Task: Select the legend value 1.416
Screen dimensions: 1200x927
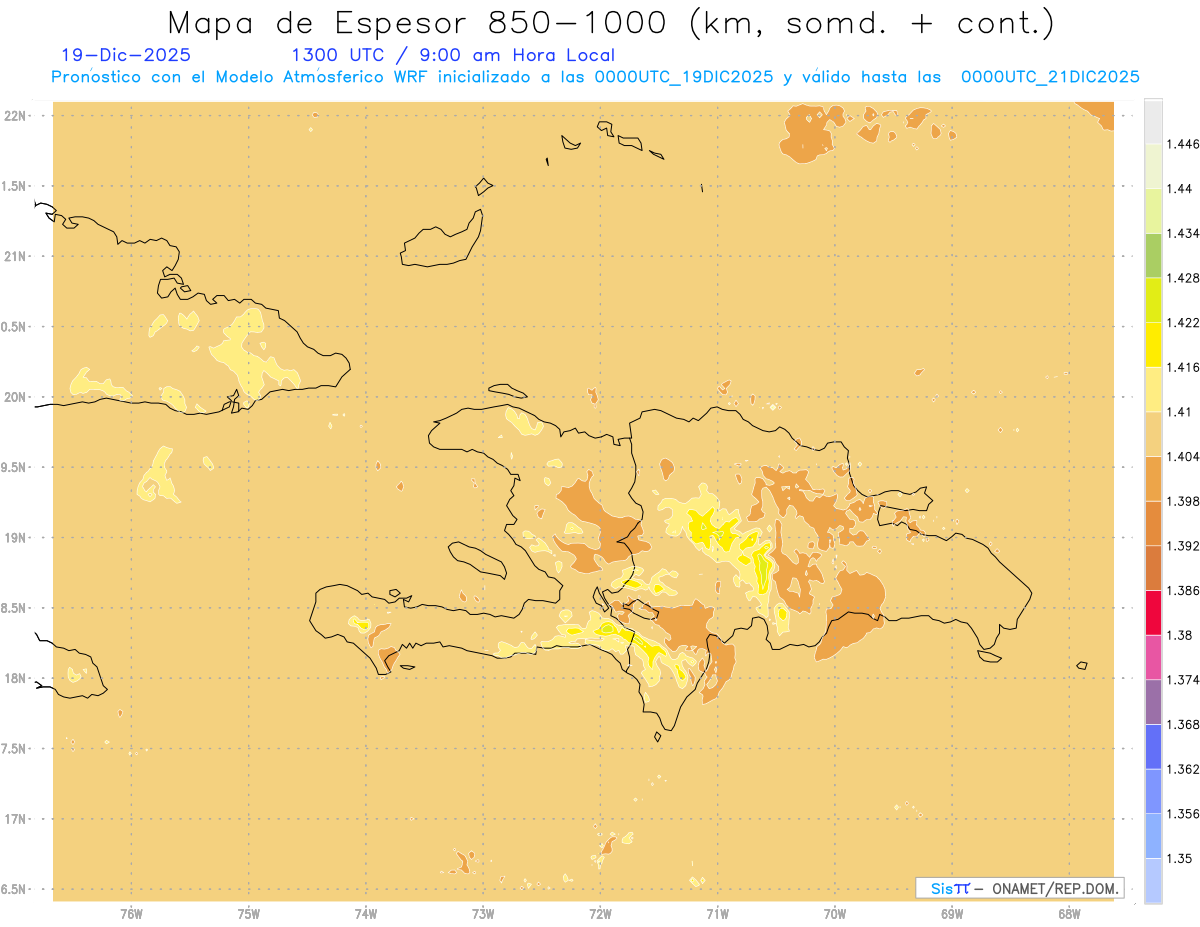Action: tap(1184, 367)
